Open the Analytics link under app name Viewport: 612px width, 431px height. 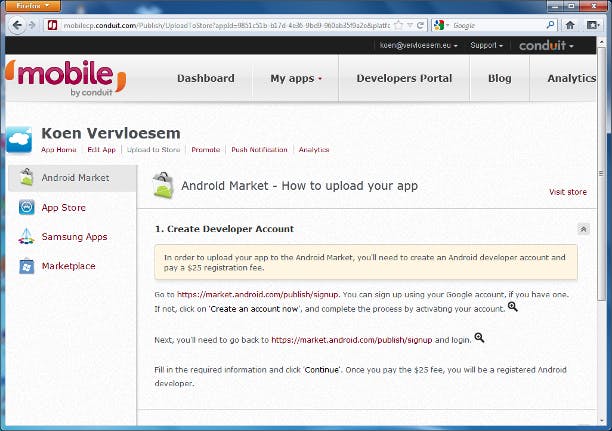(314, 150)
